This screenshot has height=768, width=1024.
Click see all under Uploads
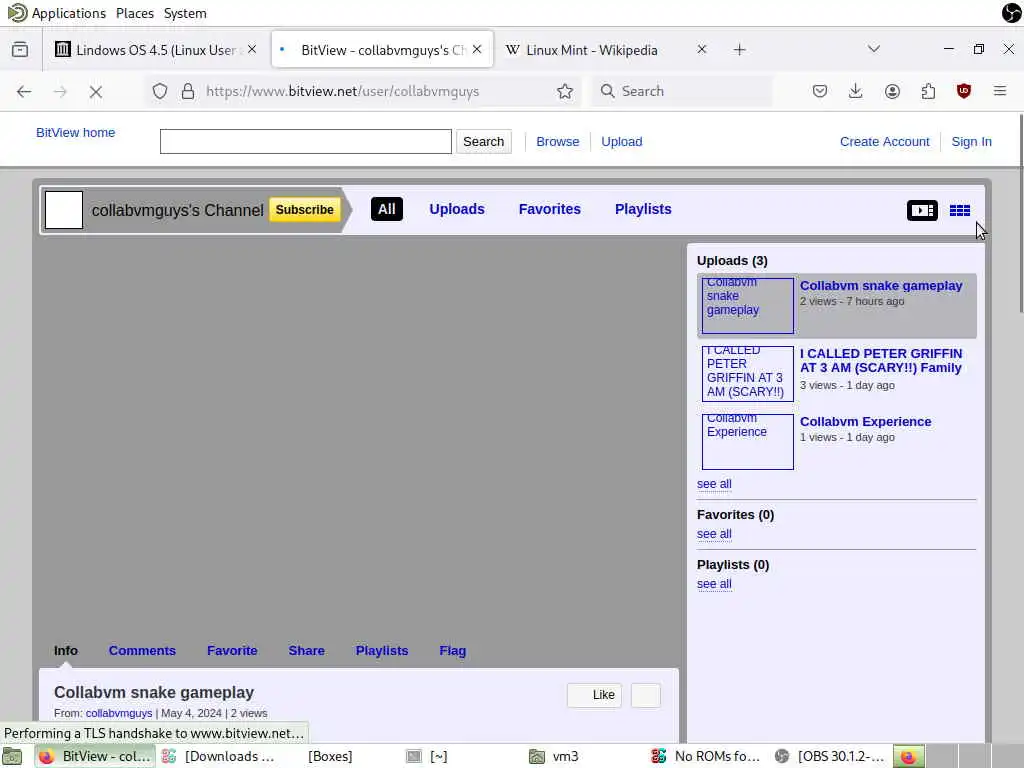coord(714,484)
